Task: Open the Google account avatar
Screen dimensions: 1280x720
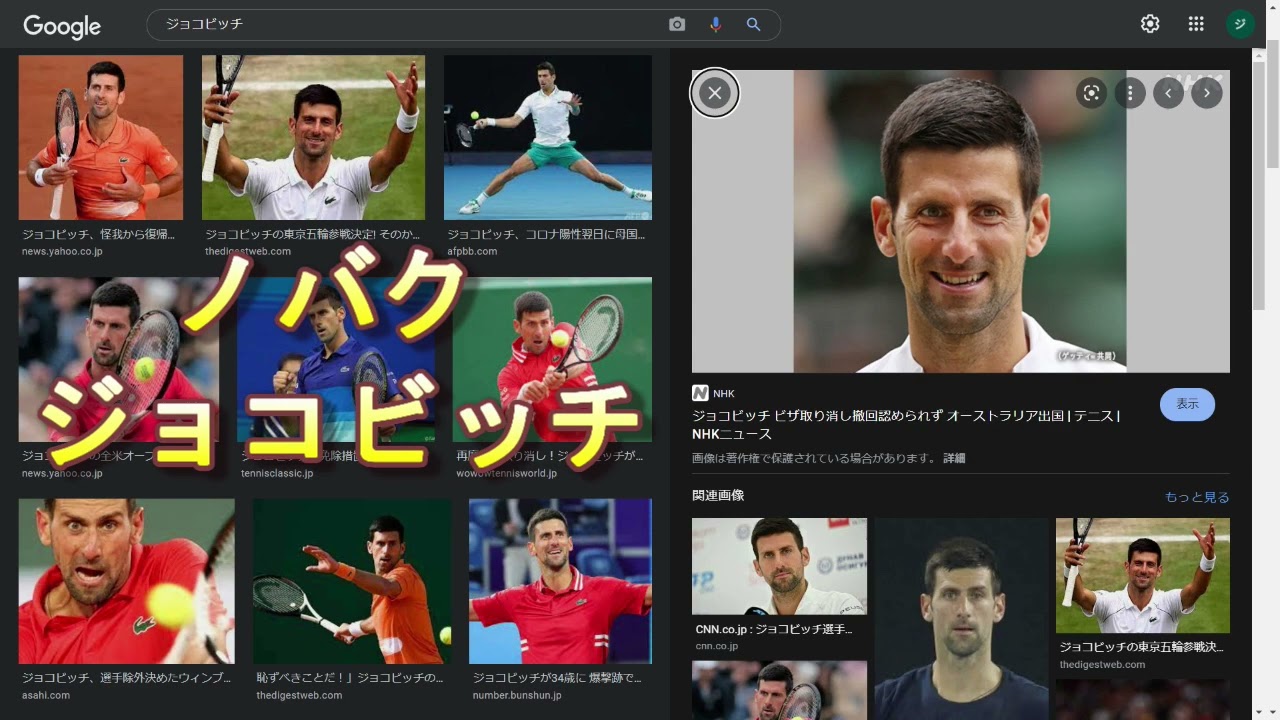Action: [x=1240, y=24]
